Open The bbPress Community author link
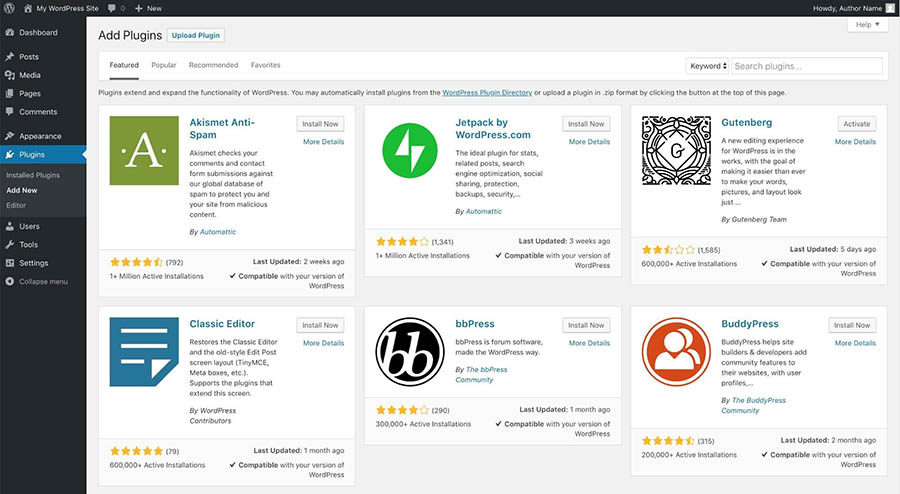The image size is (900, 494). click(482, 375)
